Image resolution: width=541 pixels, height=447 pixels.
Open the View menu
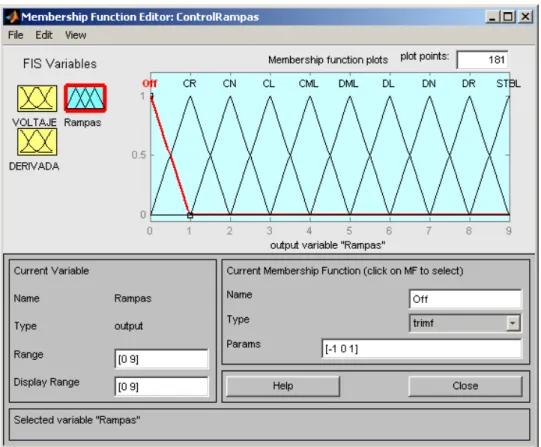point(76,35)
